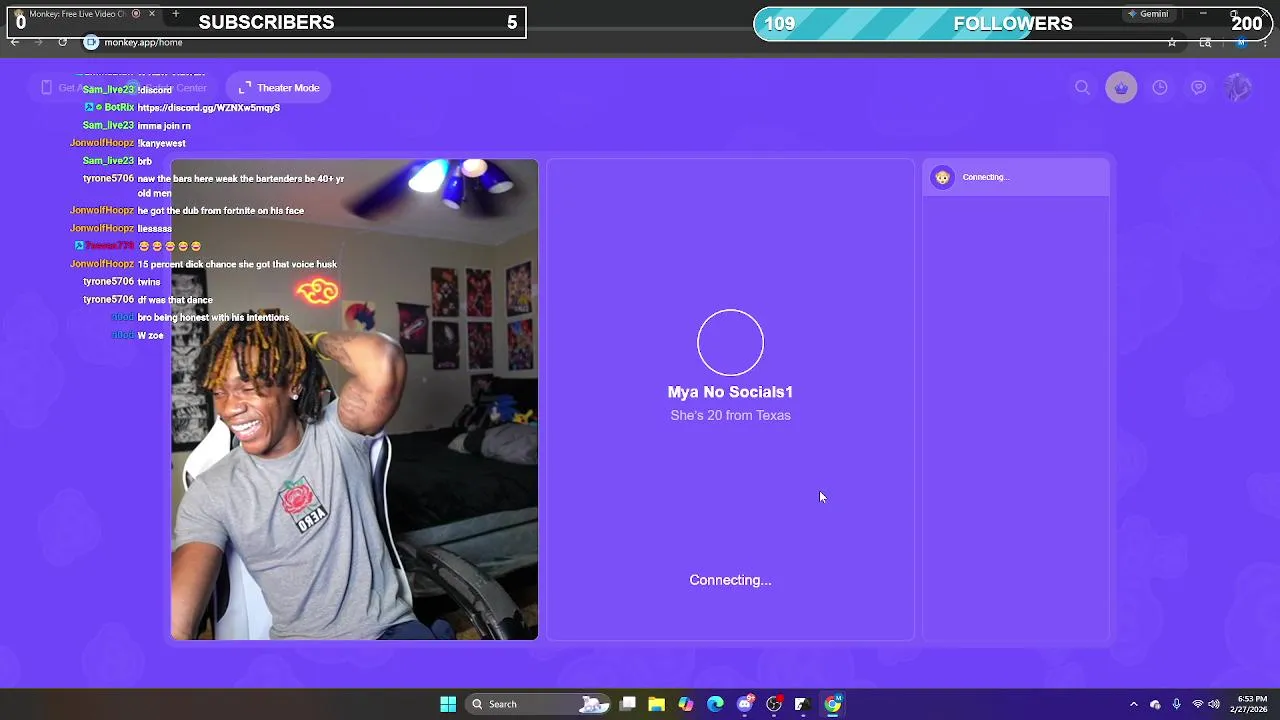The width and height of the screenshot is (1280, 720).
Task: Open Chrome from taskbar
Action: (833, 704)
